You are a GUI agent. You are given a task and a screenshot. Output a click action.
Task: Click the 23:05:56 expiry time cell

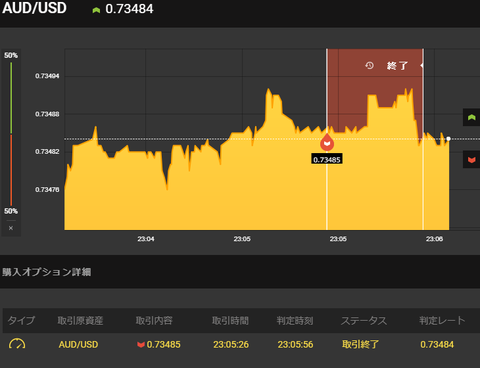coord(295,344)
